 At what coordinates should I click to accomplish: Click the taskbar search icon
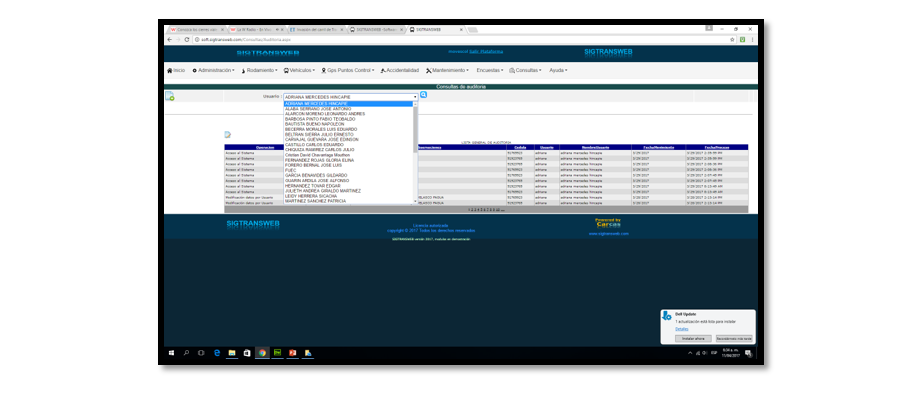(x=186, y=353)
